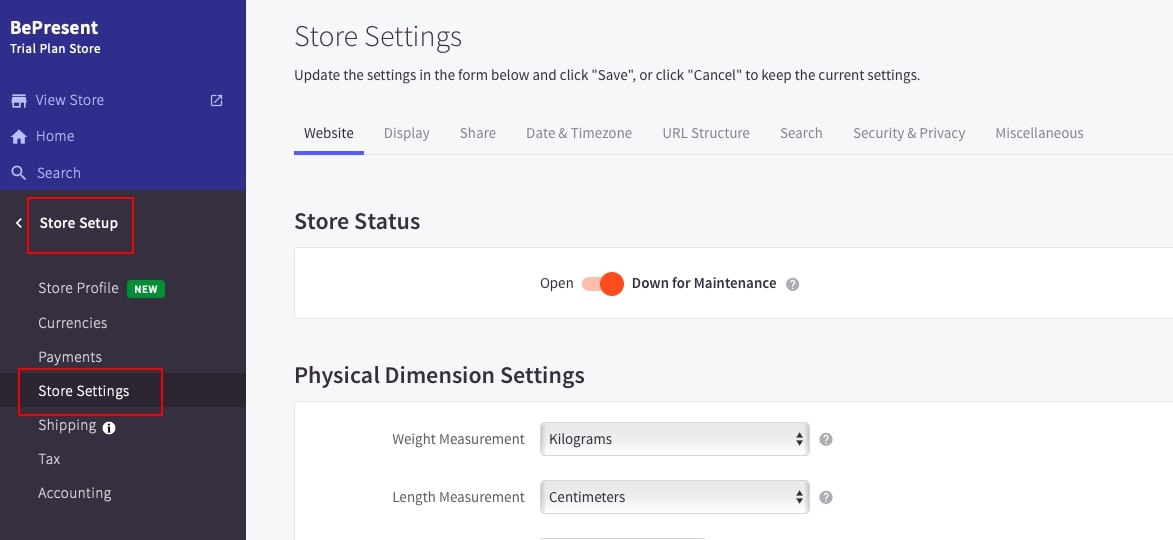
Task: Collapse Store Setup with back chevron
Action: click(x=19, y=223)
